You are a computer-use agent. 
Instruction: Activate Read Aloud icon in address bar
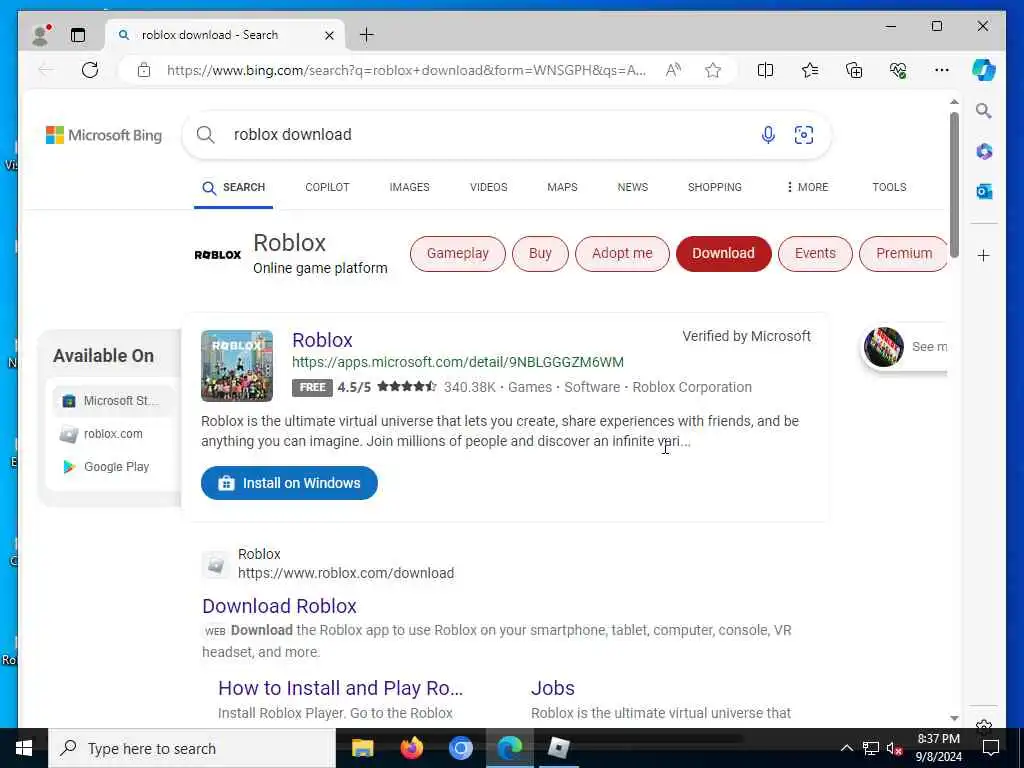[673, 70]
